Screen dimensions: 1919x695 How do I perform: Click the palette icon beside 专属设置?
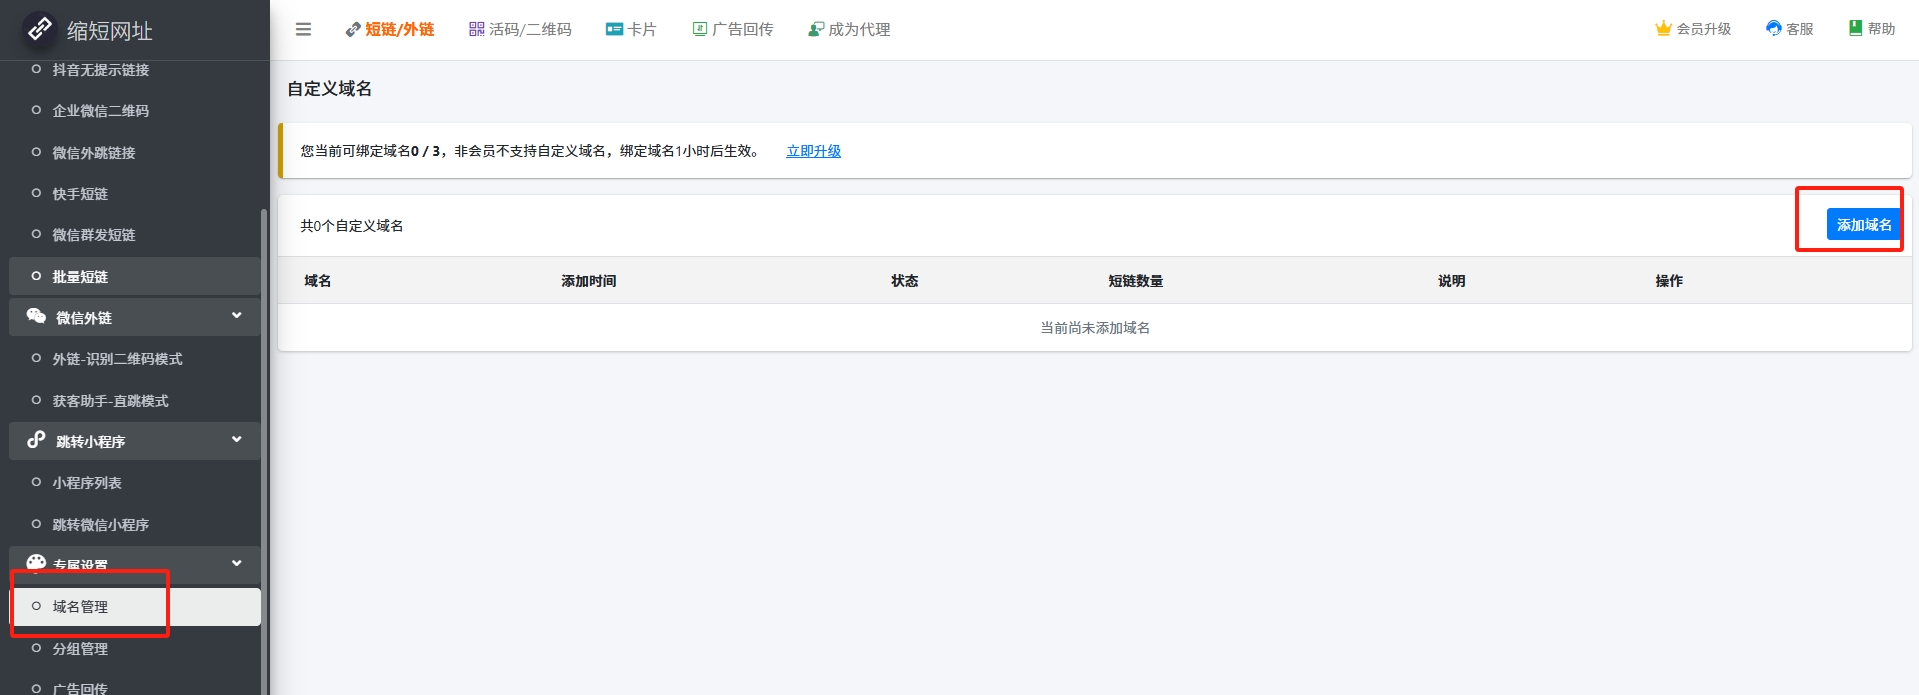point(36,563)
